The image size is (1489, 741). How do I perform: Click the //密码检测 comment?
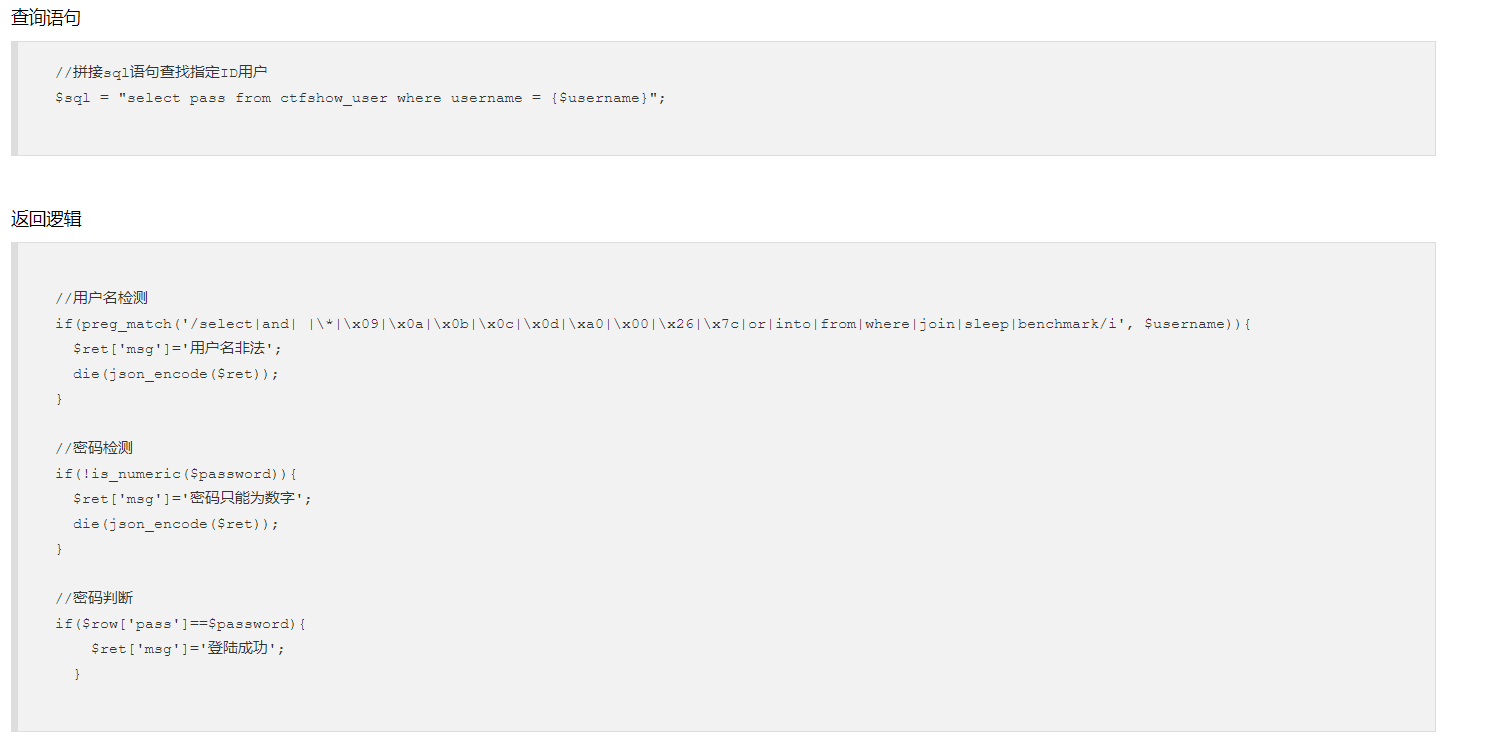pos(94,448)
